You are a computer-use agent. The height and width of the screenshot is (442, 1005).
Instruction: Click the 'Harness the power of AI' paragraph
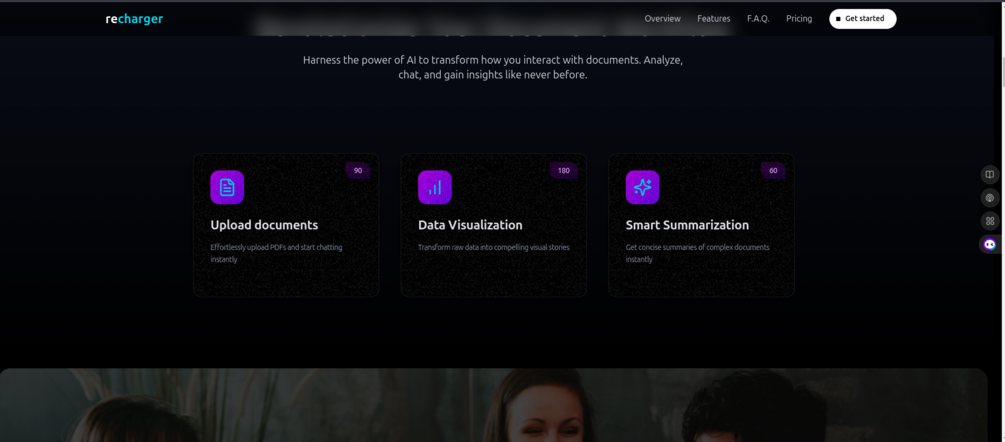click(x=493, y=67)
